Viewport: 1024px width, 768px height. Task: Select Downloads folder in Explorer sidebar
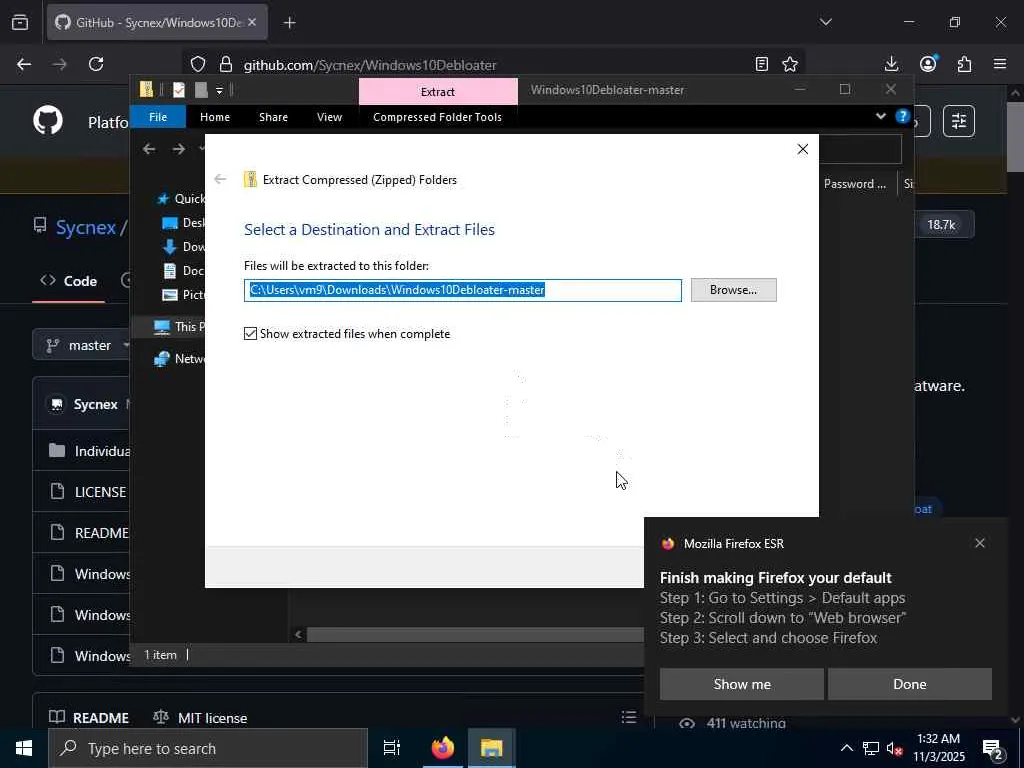tap(184, 246)
